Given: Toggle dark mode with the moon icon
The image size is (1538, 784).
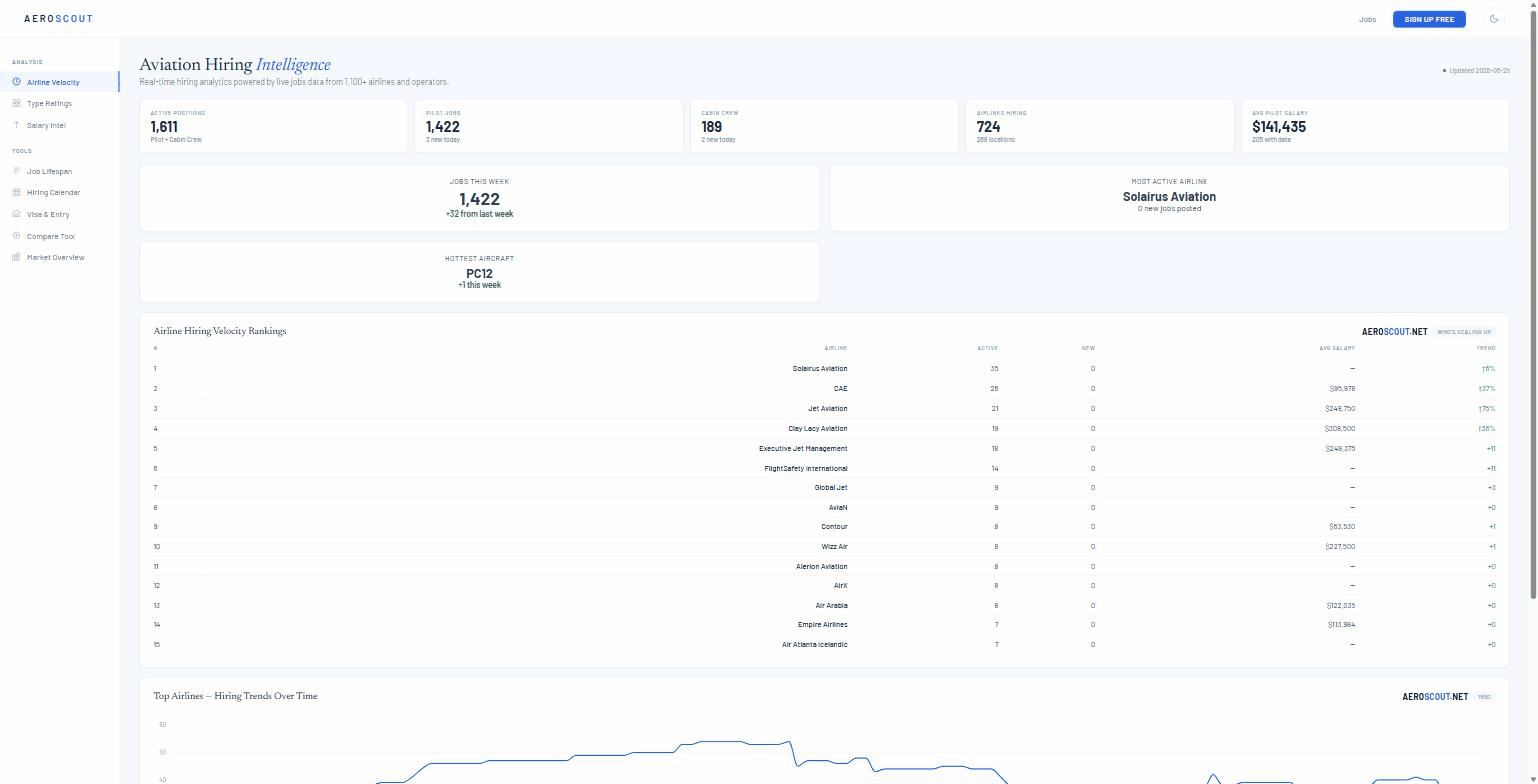Looking at the screenshot, I should (1494, 19).
